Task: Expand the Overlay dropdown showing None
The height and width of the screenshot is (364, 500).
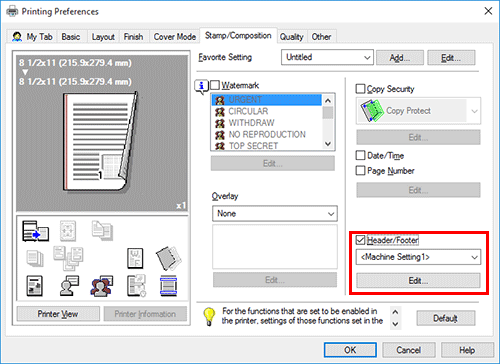Action: click(275, 213)
